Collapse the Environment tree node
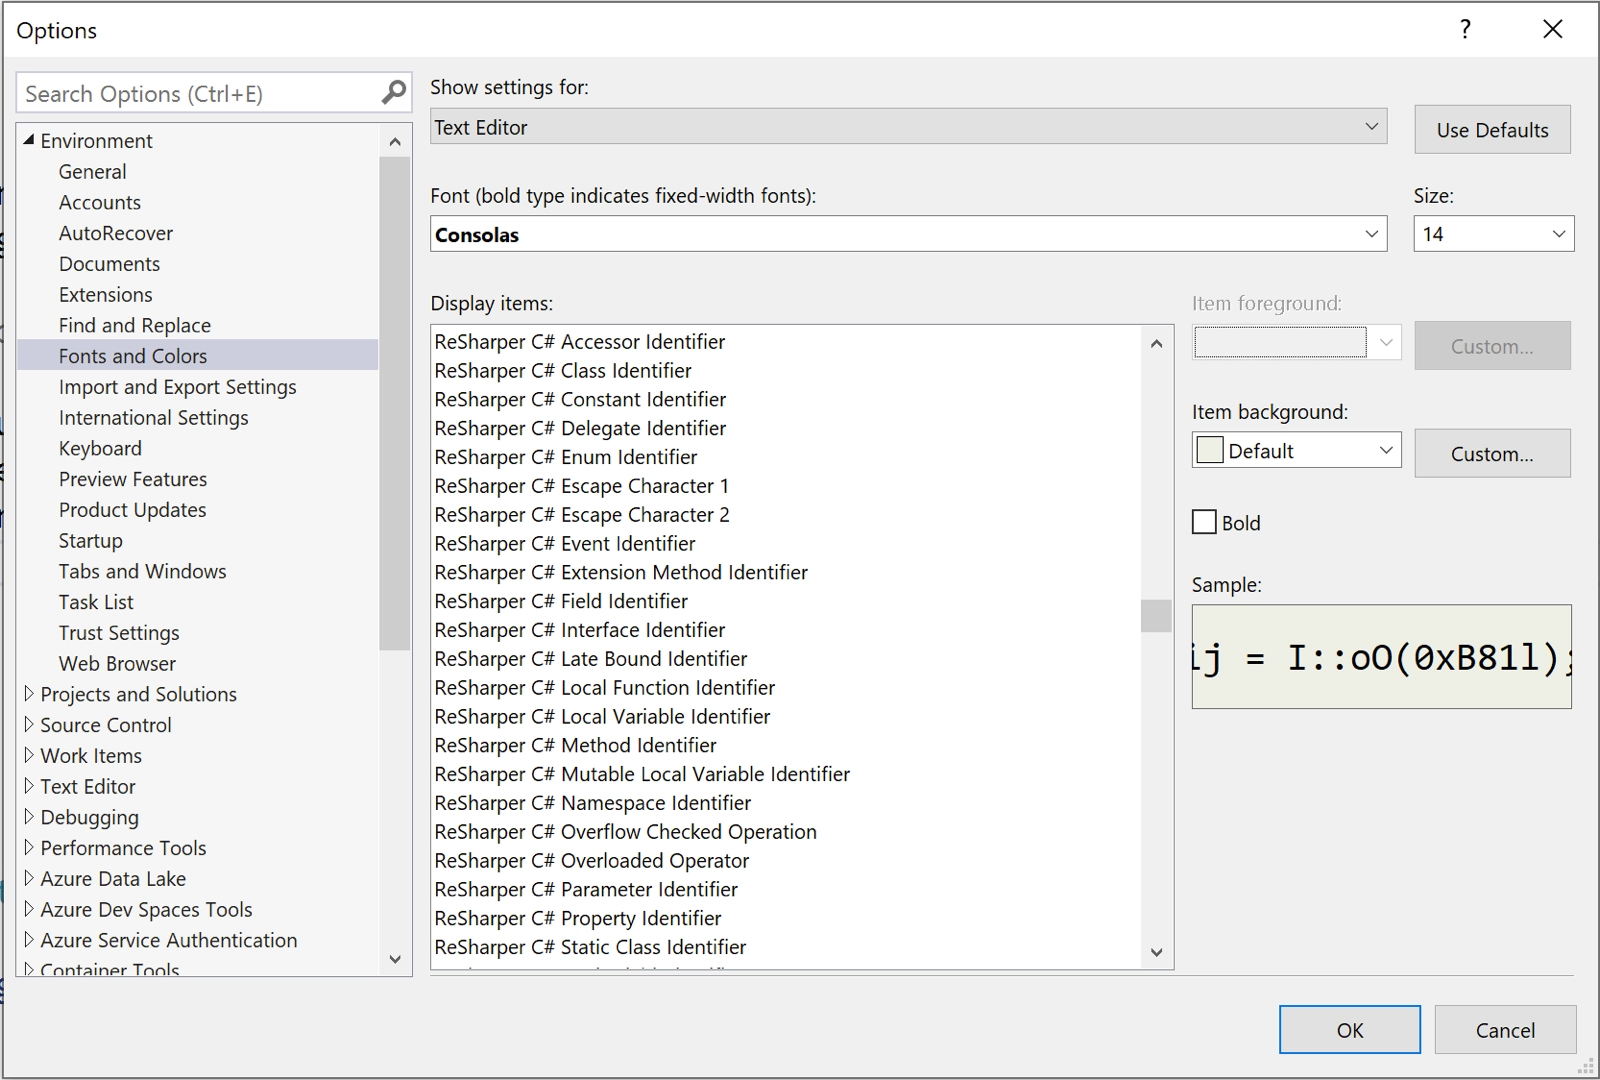 pyautogui.click(x=29, y=140)
